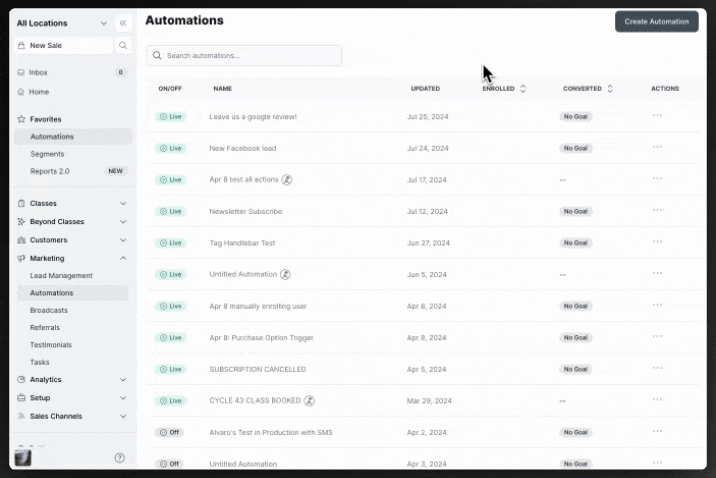Open actions menu for Tag Handlebar Test
716x478 pixels.
coord(657,242)
